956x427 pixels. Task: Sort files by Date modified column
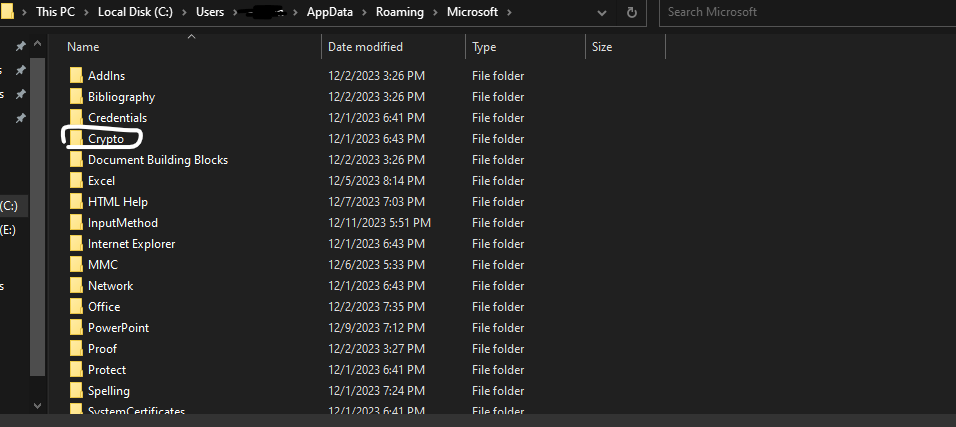point(365,47)
